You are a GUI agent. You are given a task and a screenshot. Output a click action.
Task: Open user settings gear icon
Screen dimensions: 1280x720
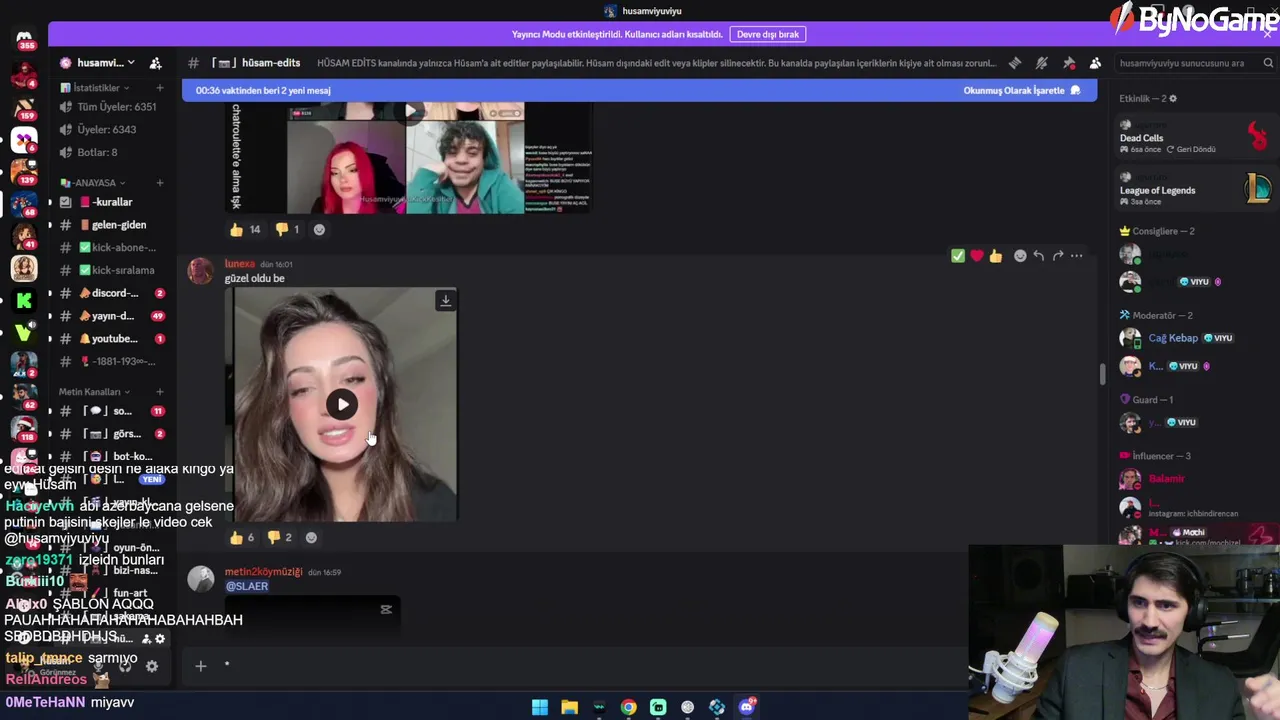152,666
